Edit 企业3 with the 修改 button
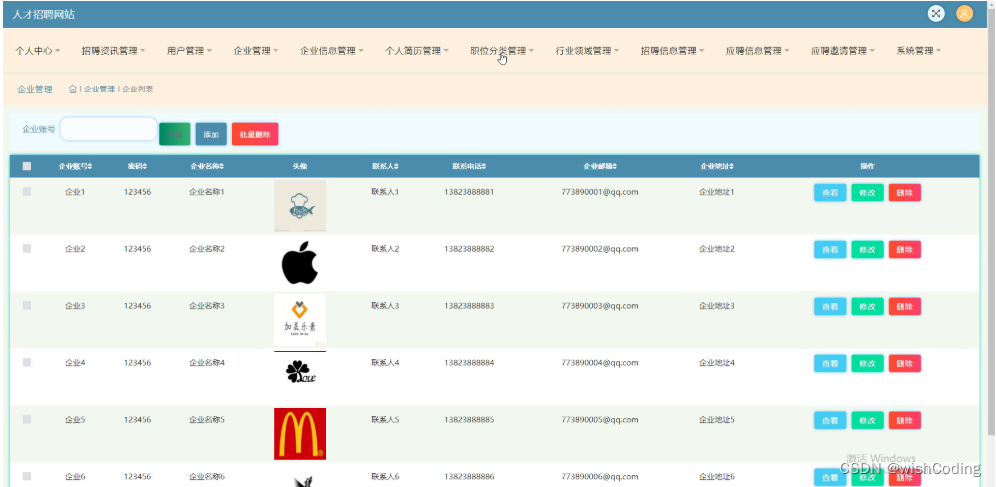The image size is (996, 487). [868, 307]
